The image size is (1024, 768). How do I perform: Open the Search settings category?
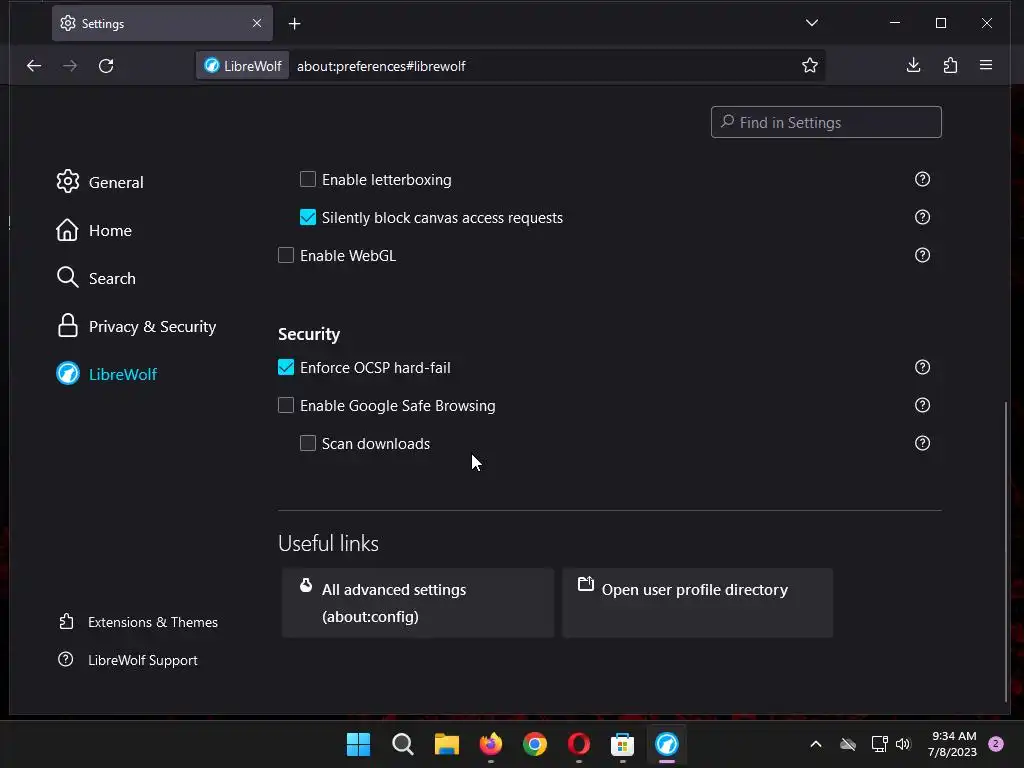[x=96, y=278]
